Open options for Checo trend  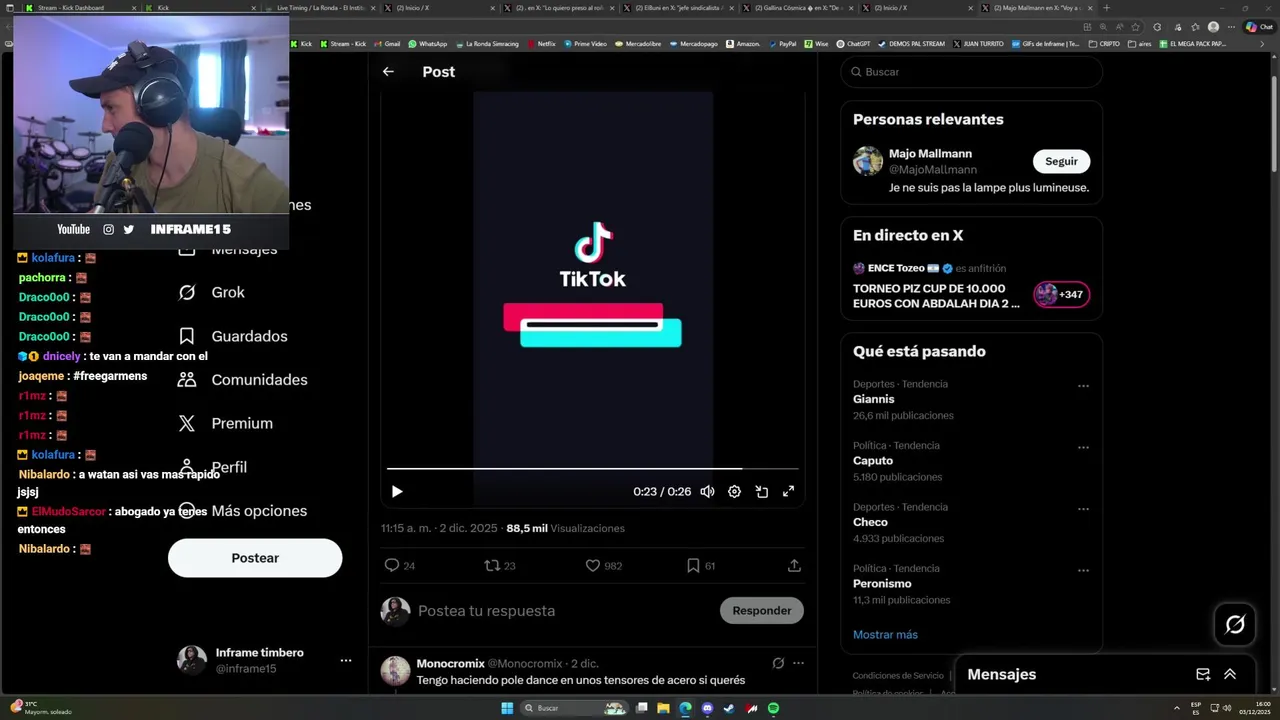coord(1083,509)
